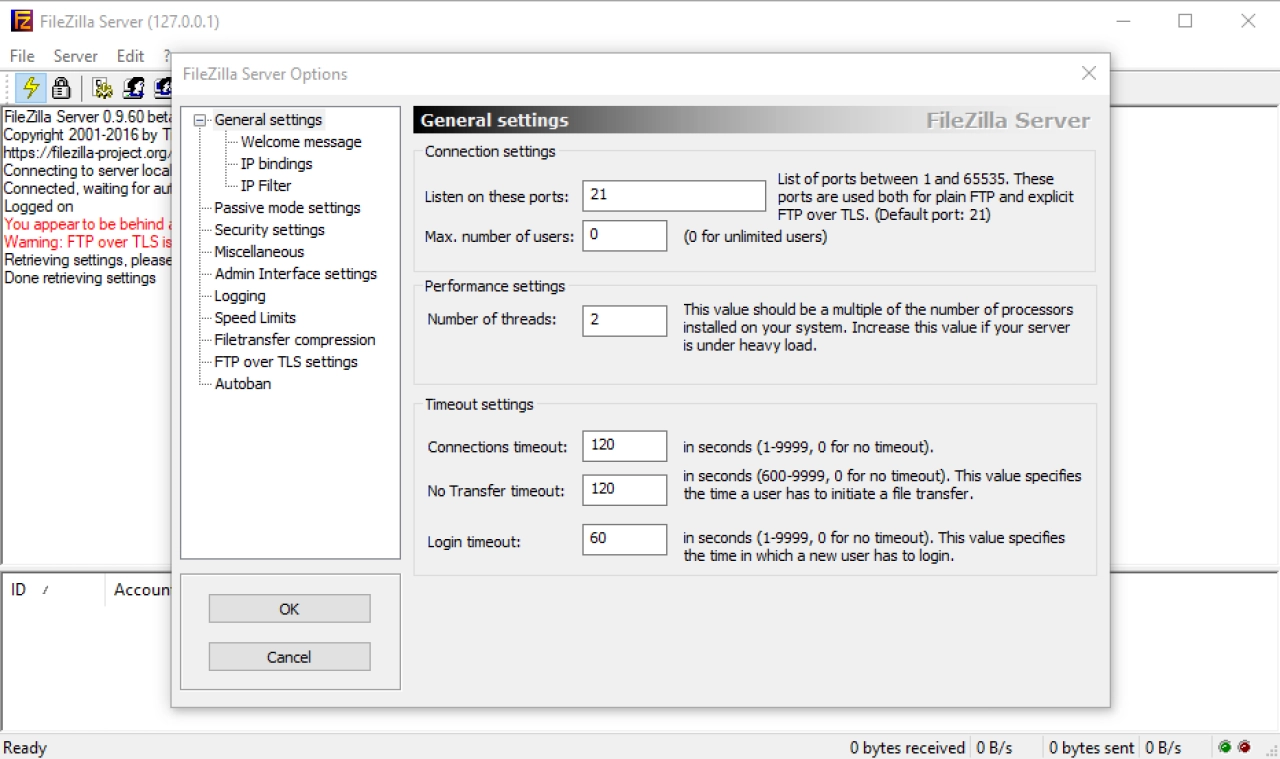The image size is (1280, 759).
Task: Click the red 'You appear to be behind' log line
Action: (88, 225)
